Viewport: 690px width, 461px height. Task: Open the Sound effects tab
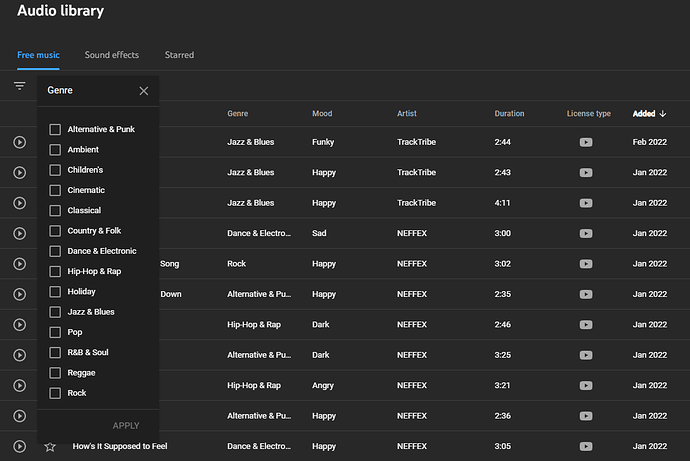tap(112, 55)
